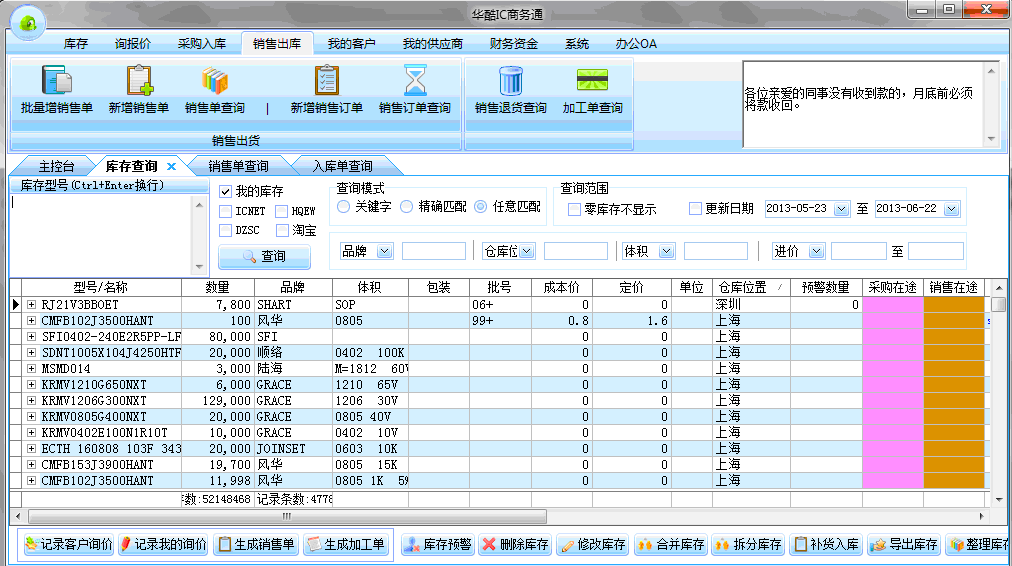Click restock entry button
This screenshot has height=566, width=1012.
click(827, 545)
